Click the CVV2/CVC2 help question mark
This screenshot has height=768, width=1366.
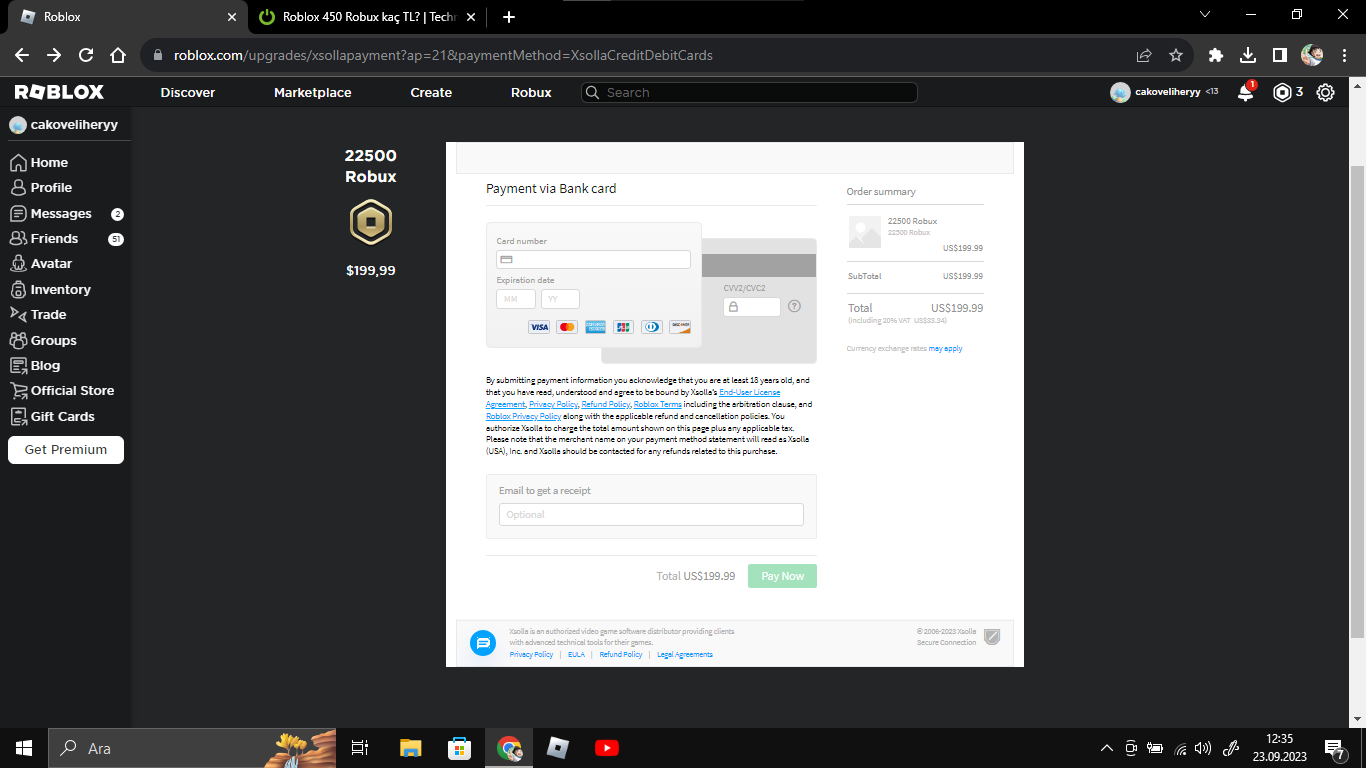tap(794, 306)
